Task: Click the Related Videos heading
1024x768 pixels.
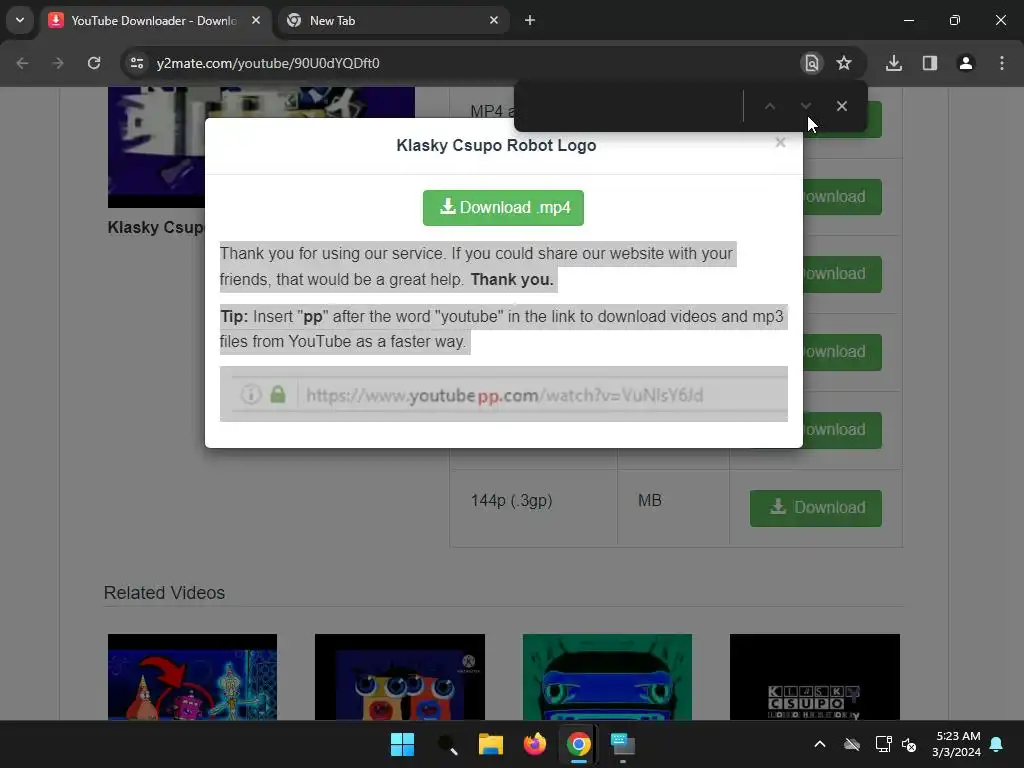Action: click(165, 593)
